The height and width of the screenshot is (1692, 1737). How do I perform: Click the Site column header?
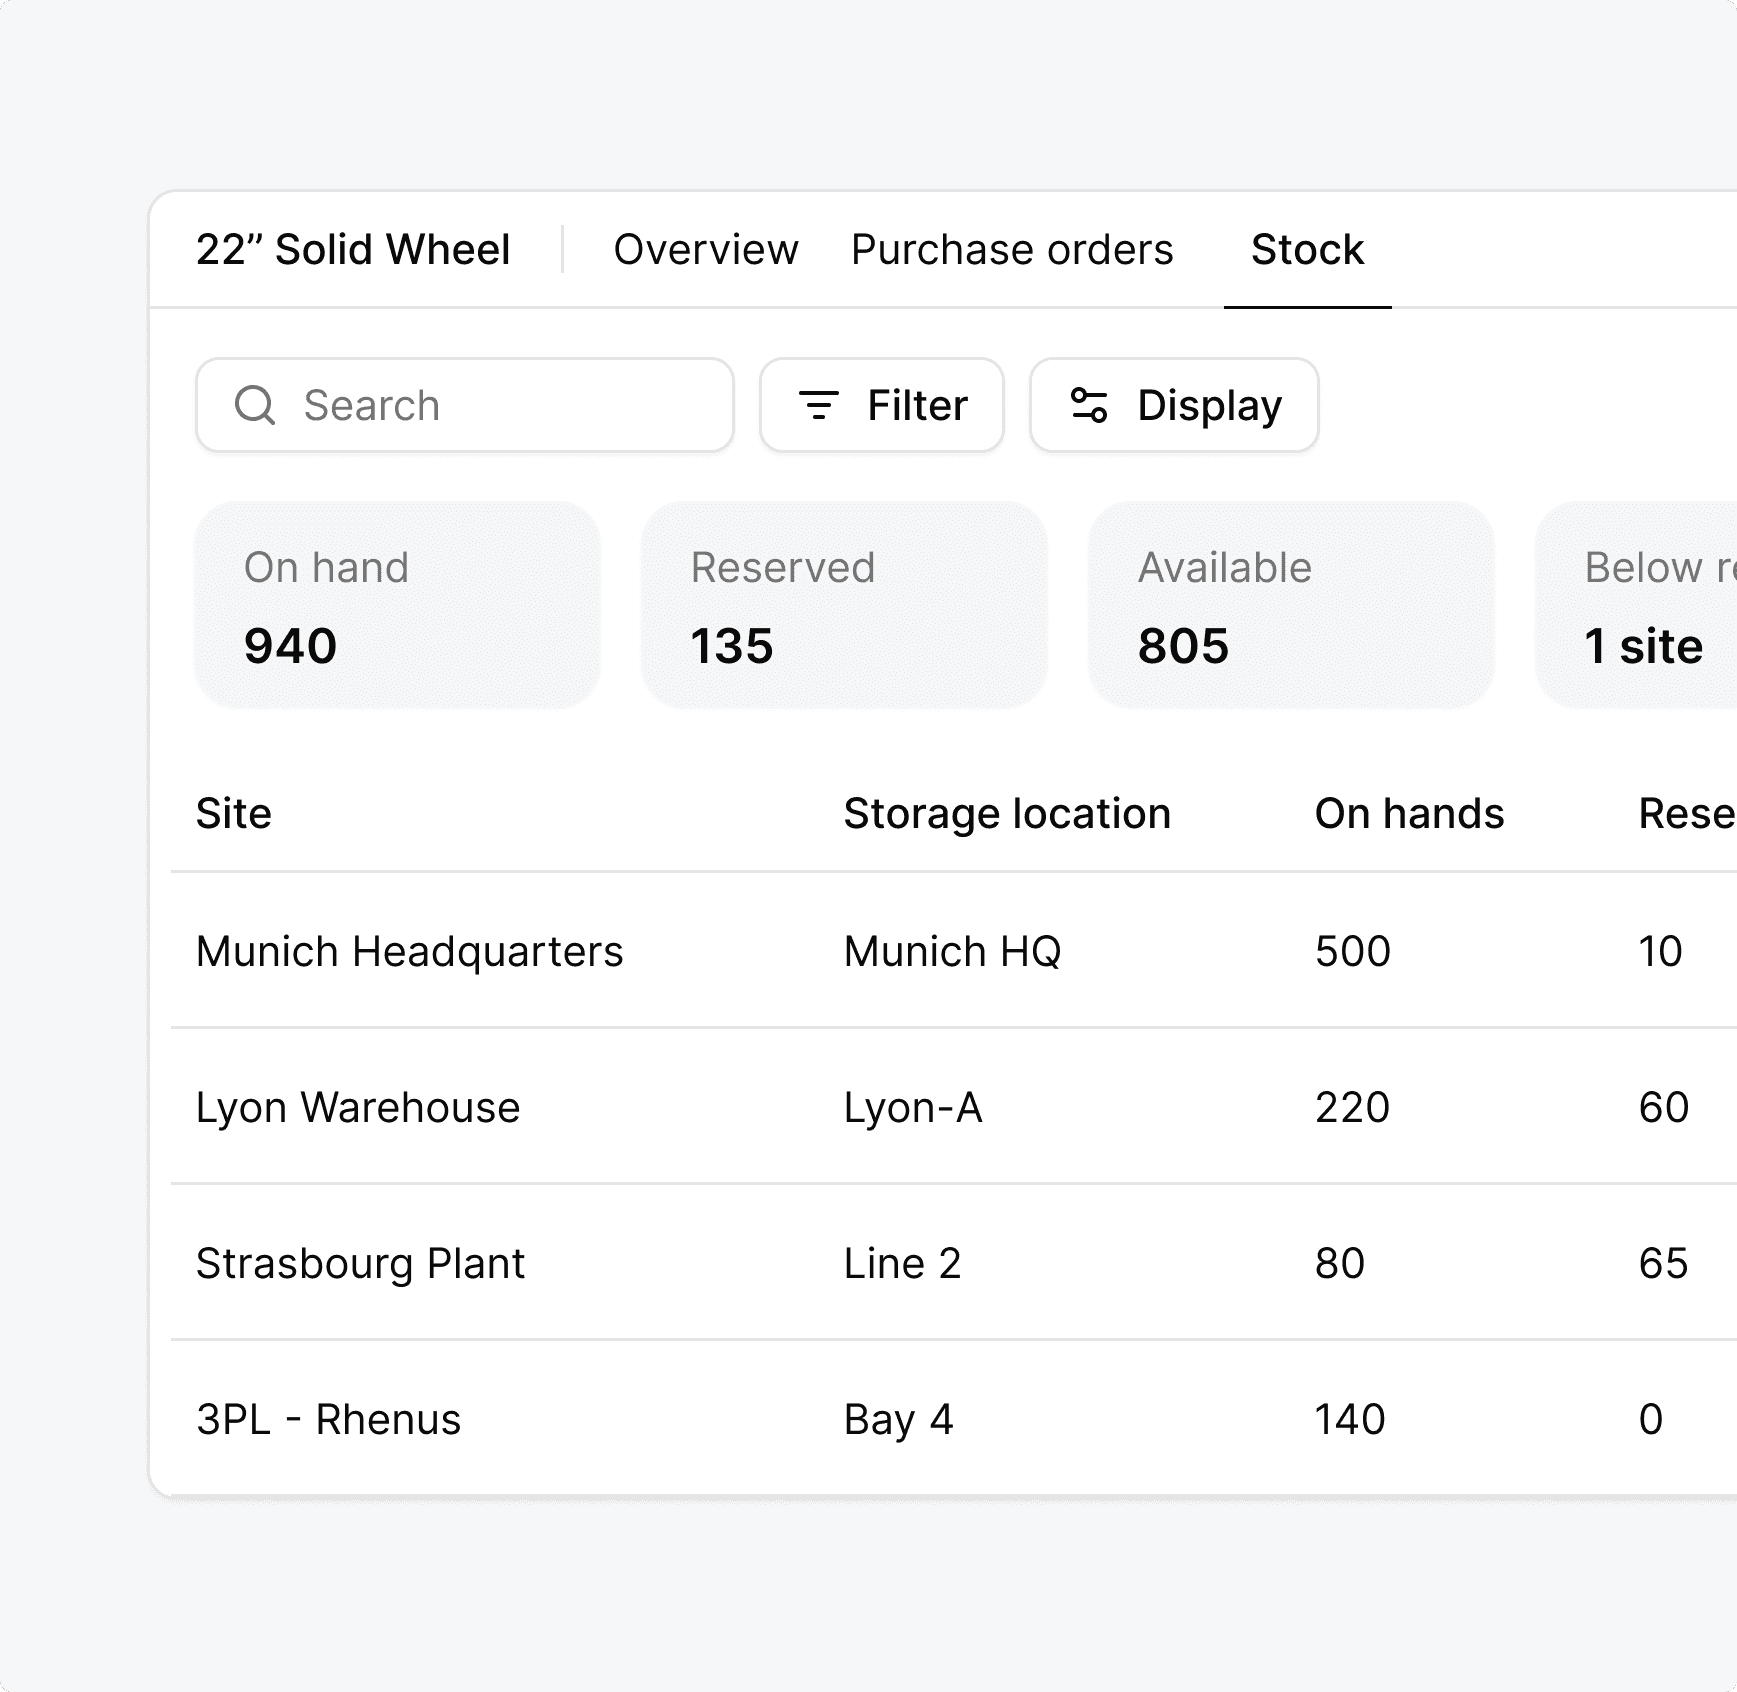tap(233, 813)
